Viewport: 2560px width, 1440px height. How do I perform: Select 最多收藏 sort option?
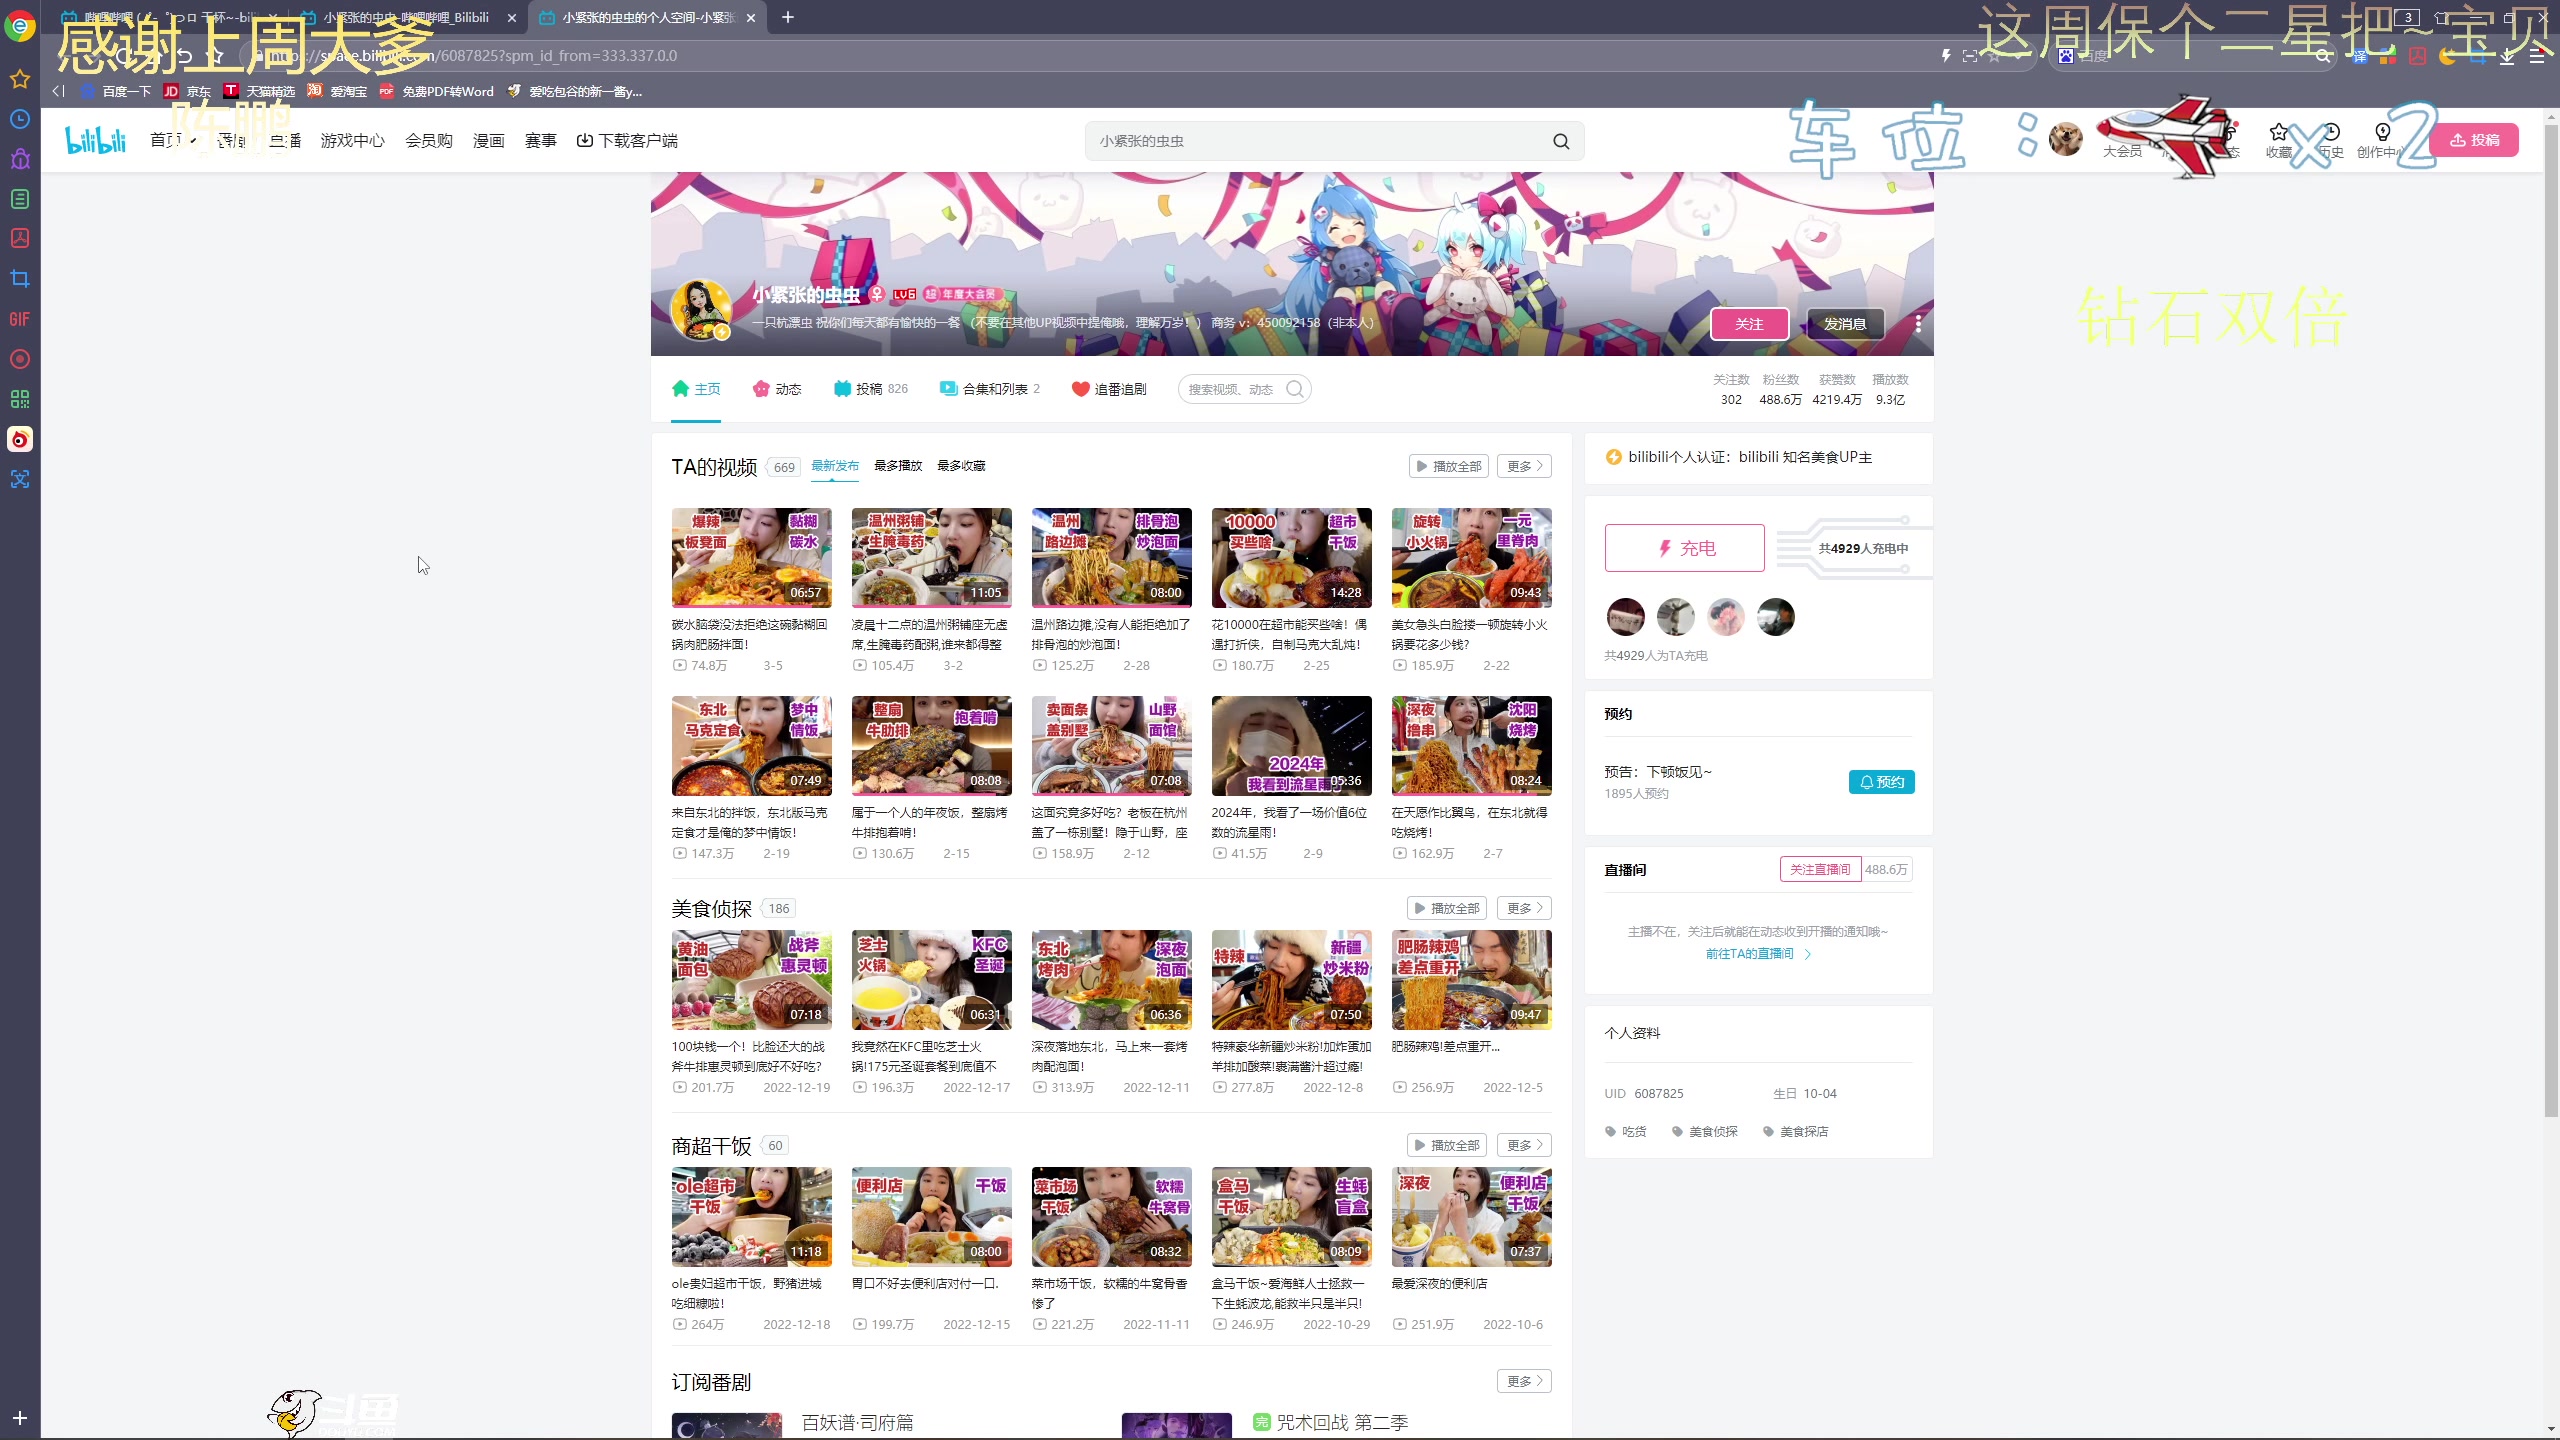click(x=961, y=466)
